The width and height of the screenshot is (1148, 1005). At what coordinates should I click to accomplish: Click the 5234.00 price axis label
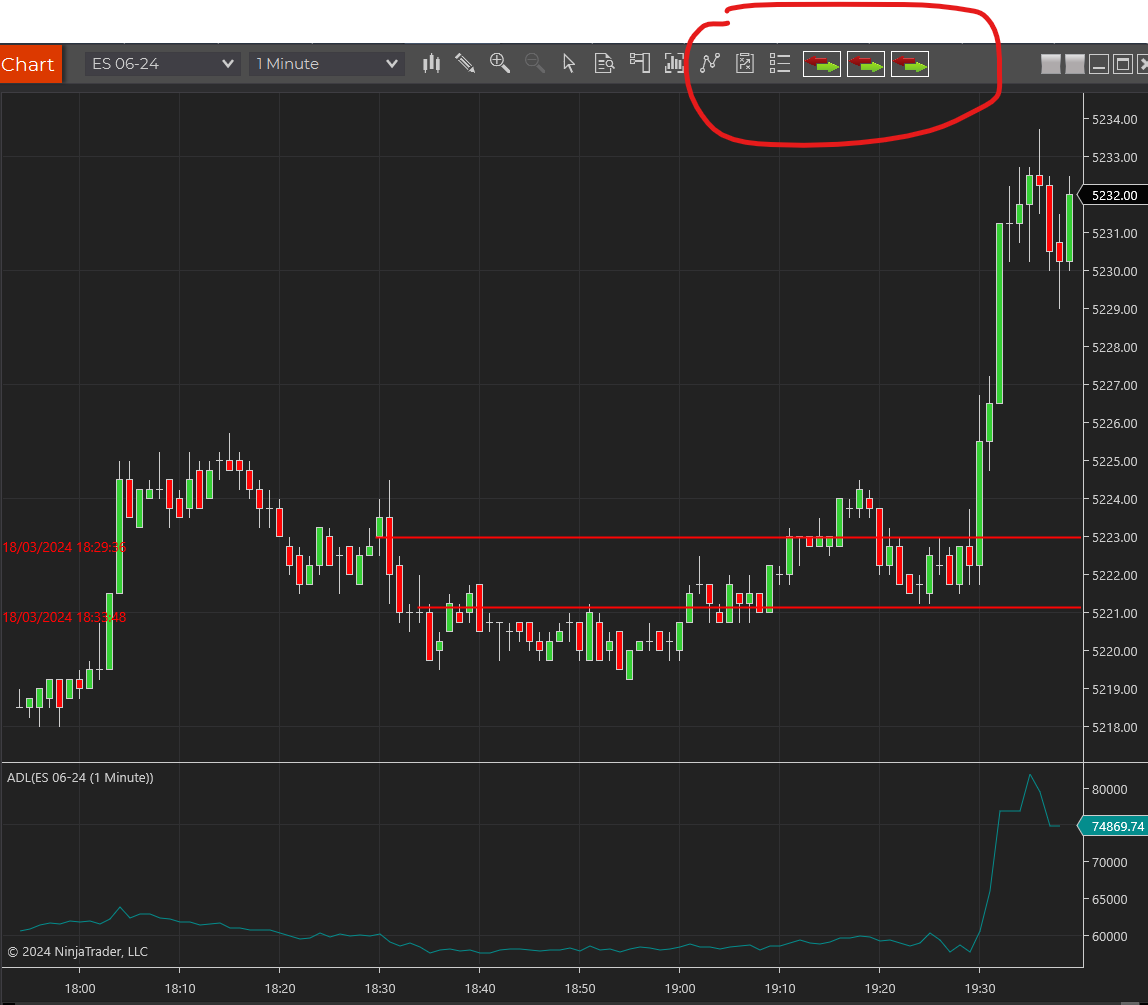click(x=1114, y=119)
